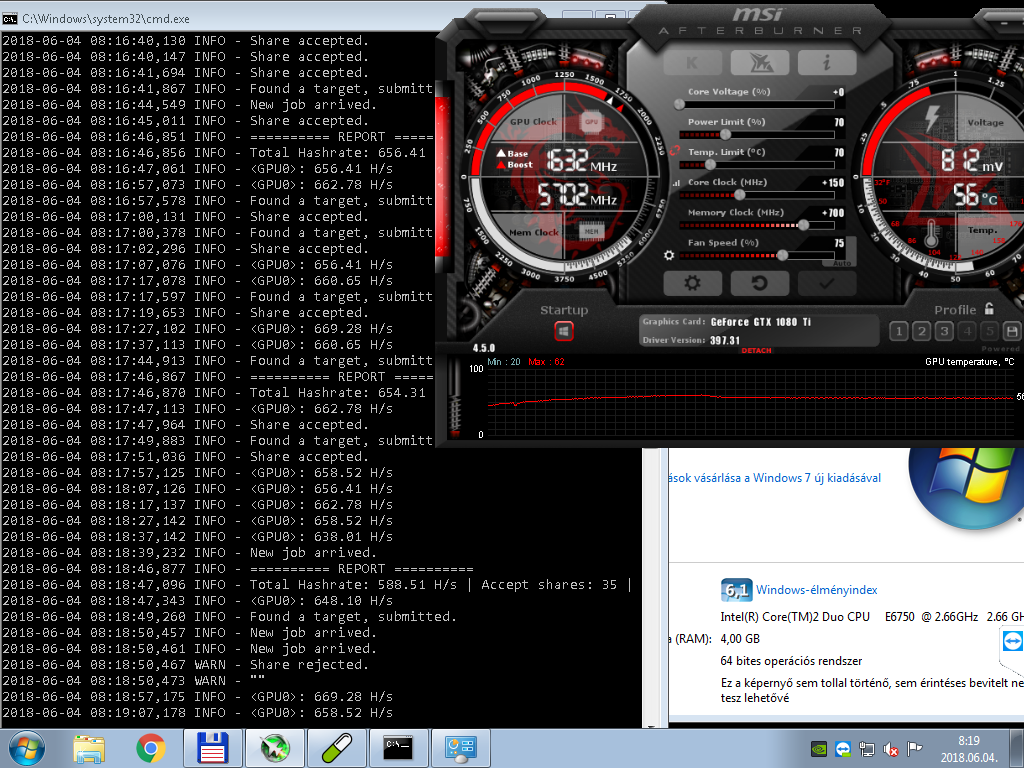Viewport: 1024px width, 768px height.
Task: Click the muted volume tray icon
Action: point(891,749)
